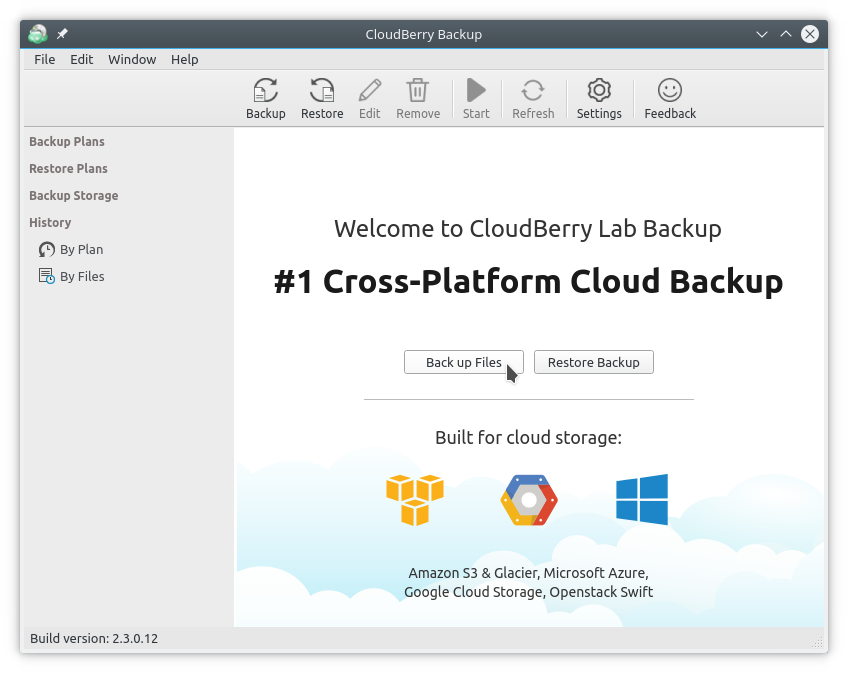Click the Backup toolbar icon
The width and height of the screenshot is (848, 673).
tap(266, 90)
